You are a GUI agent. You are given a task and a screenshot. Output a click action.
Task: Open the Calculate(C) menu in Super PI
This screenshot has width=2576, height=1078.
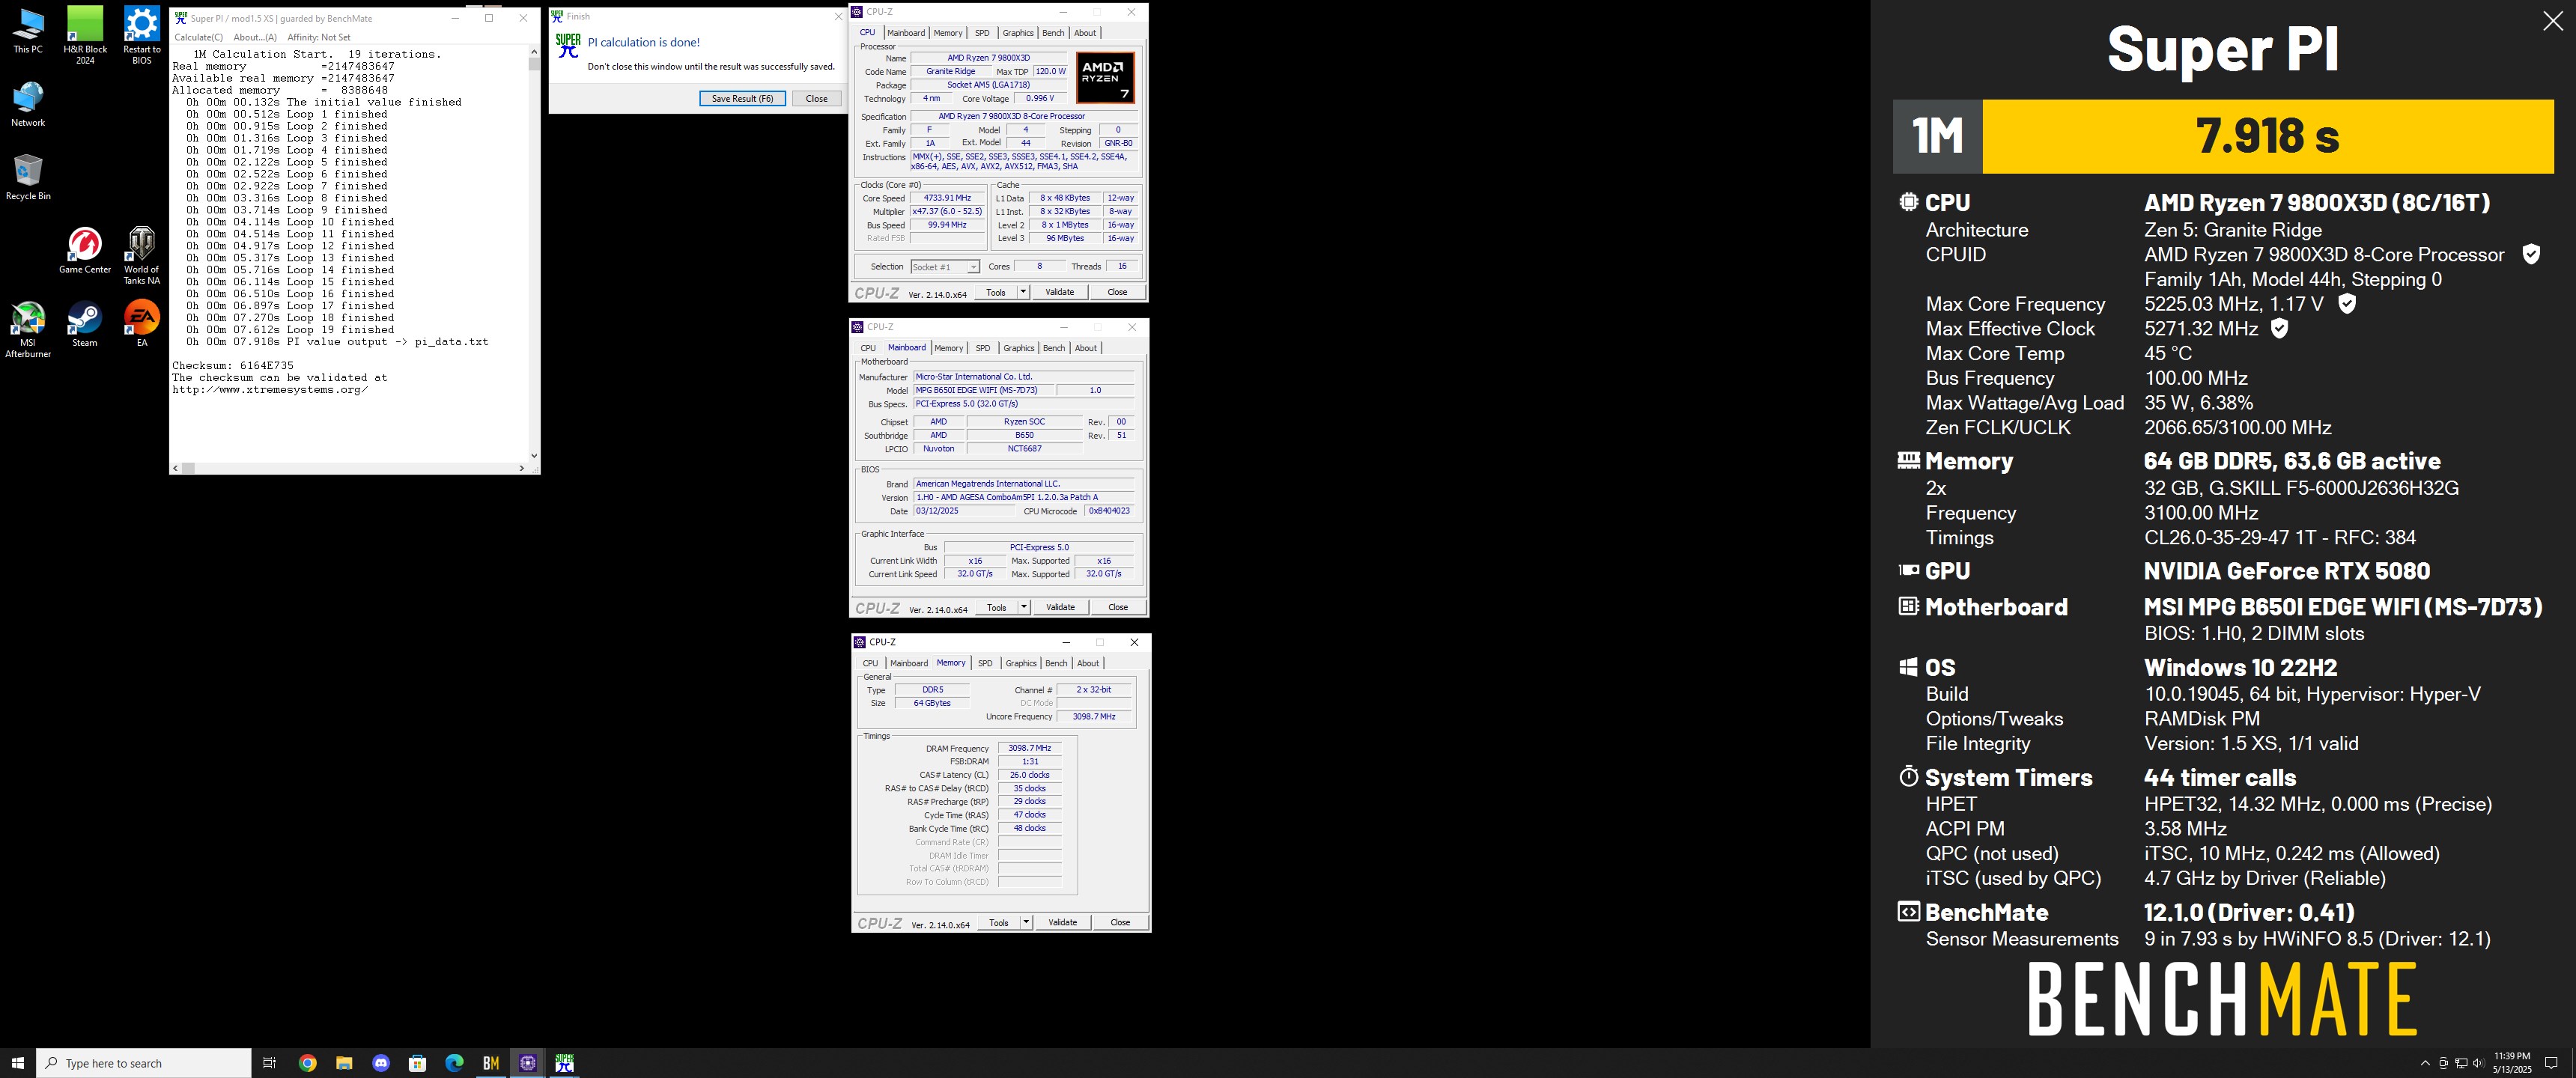click(x=199, y=37)
